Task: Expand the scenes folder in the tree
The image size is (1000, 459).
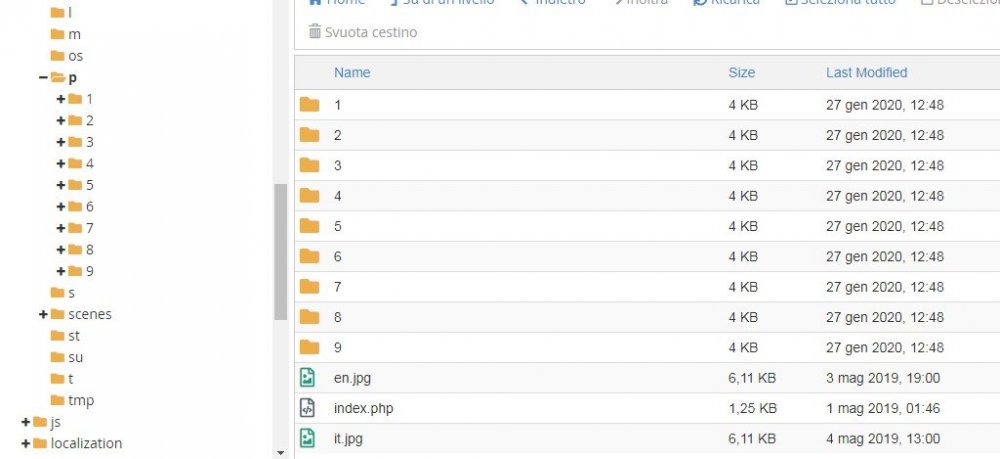Action: pyautogui.click(x=43, y=314)
